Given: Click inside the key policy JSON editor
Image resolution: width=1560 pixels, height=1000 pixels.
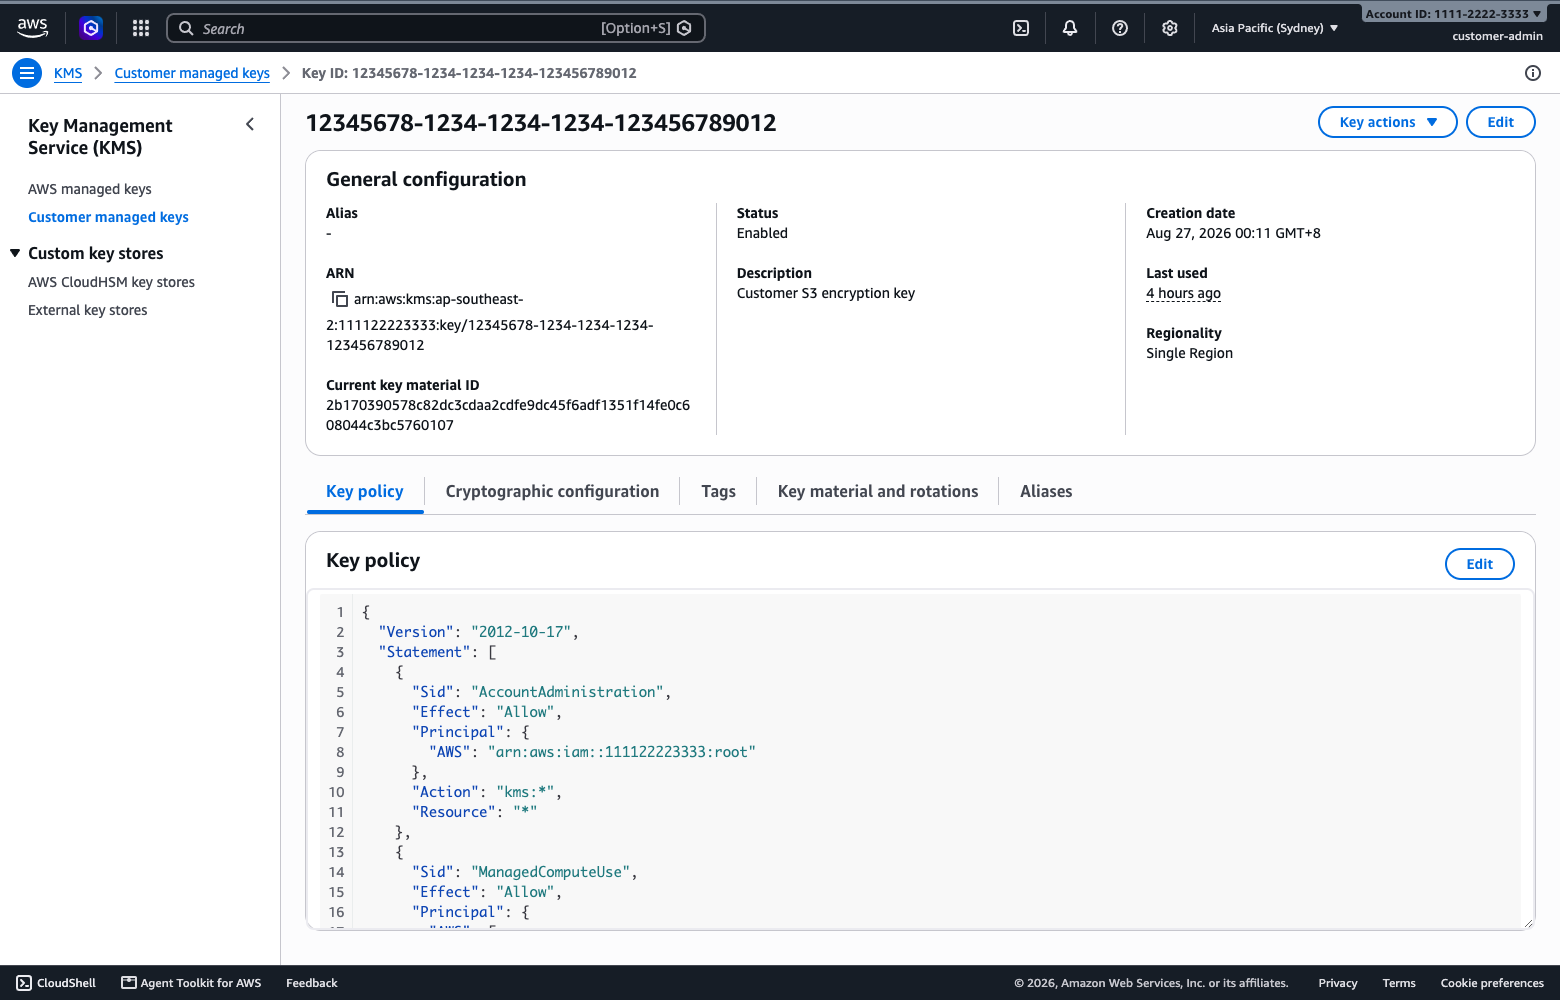Looking at the screenshot, I should 920,761.
